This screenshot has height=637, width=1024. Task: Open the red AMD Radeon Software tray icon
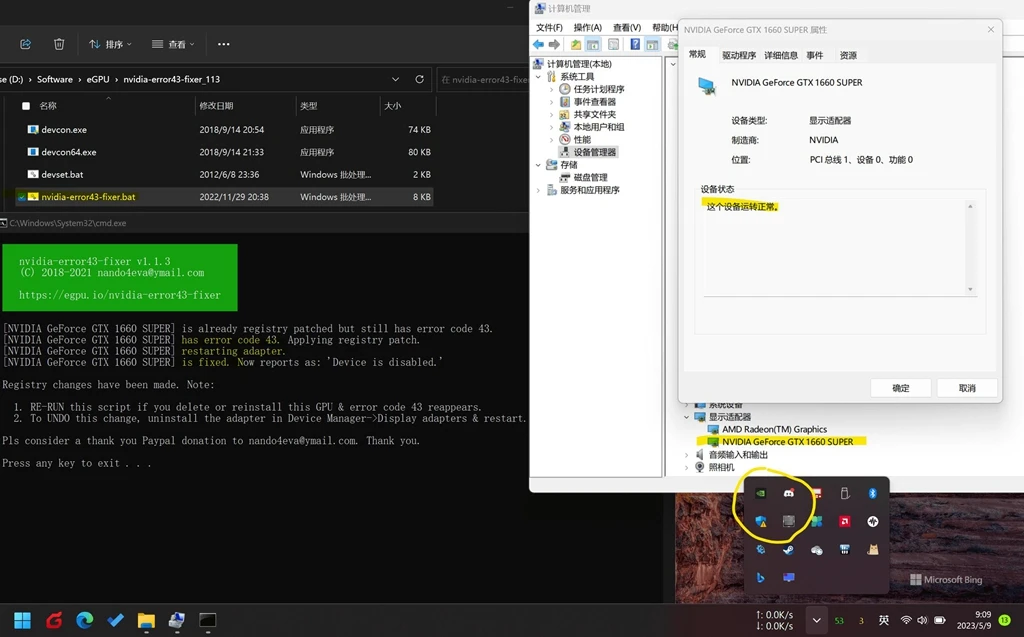pos(844,521)
